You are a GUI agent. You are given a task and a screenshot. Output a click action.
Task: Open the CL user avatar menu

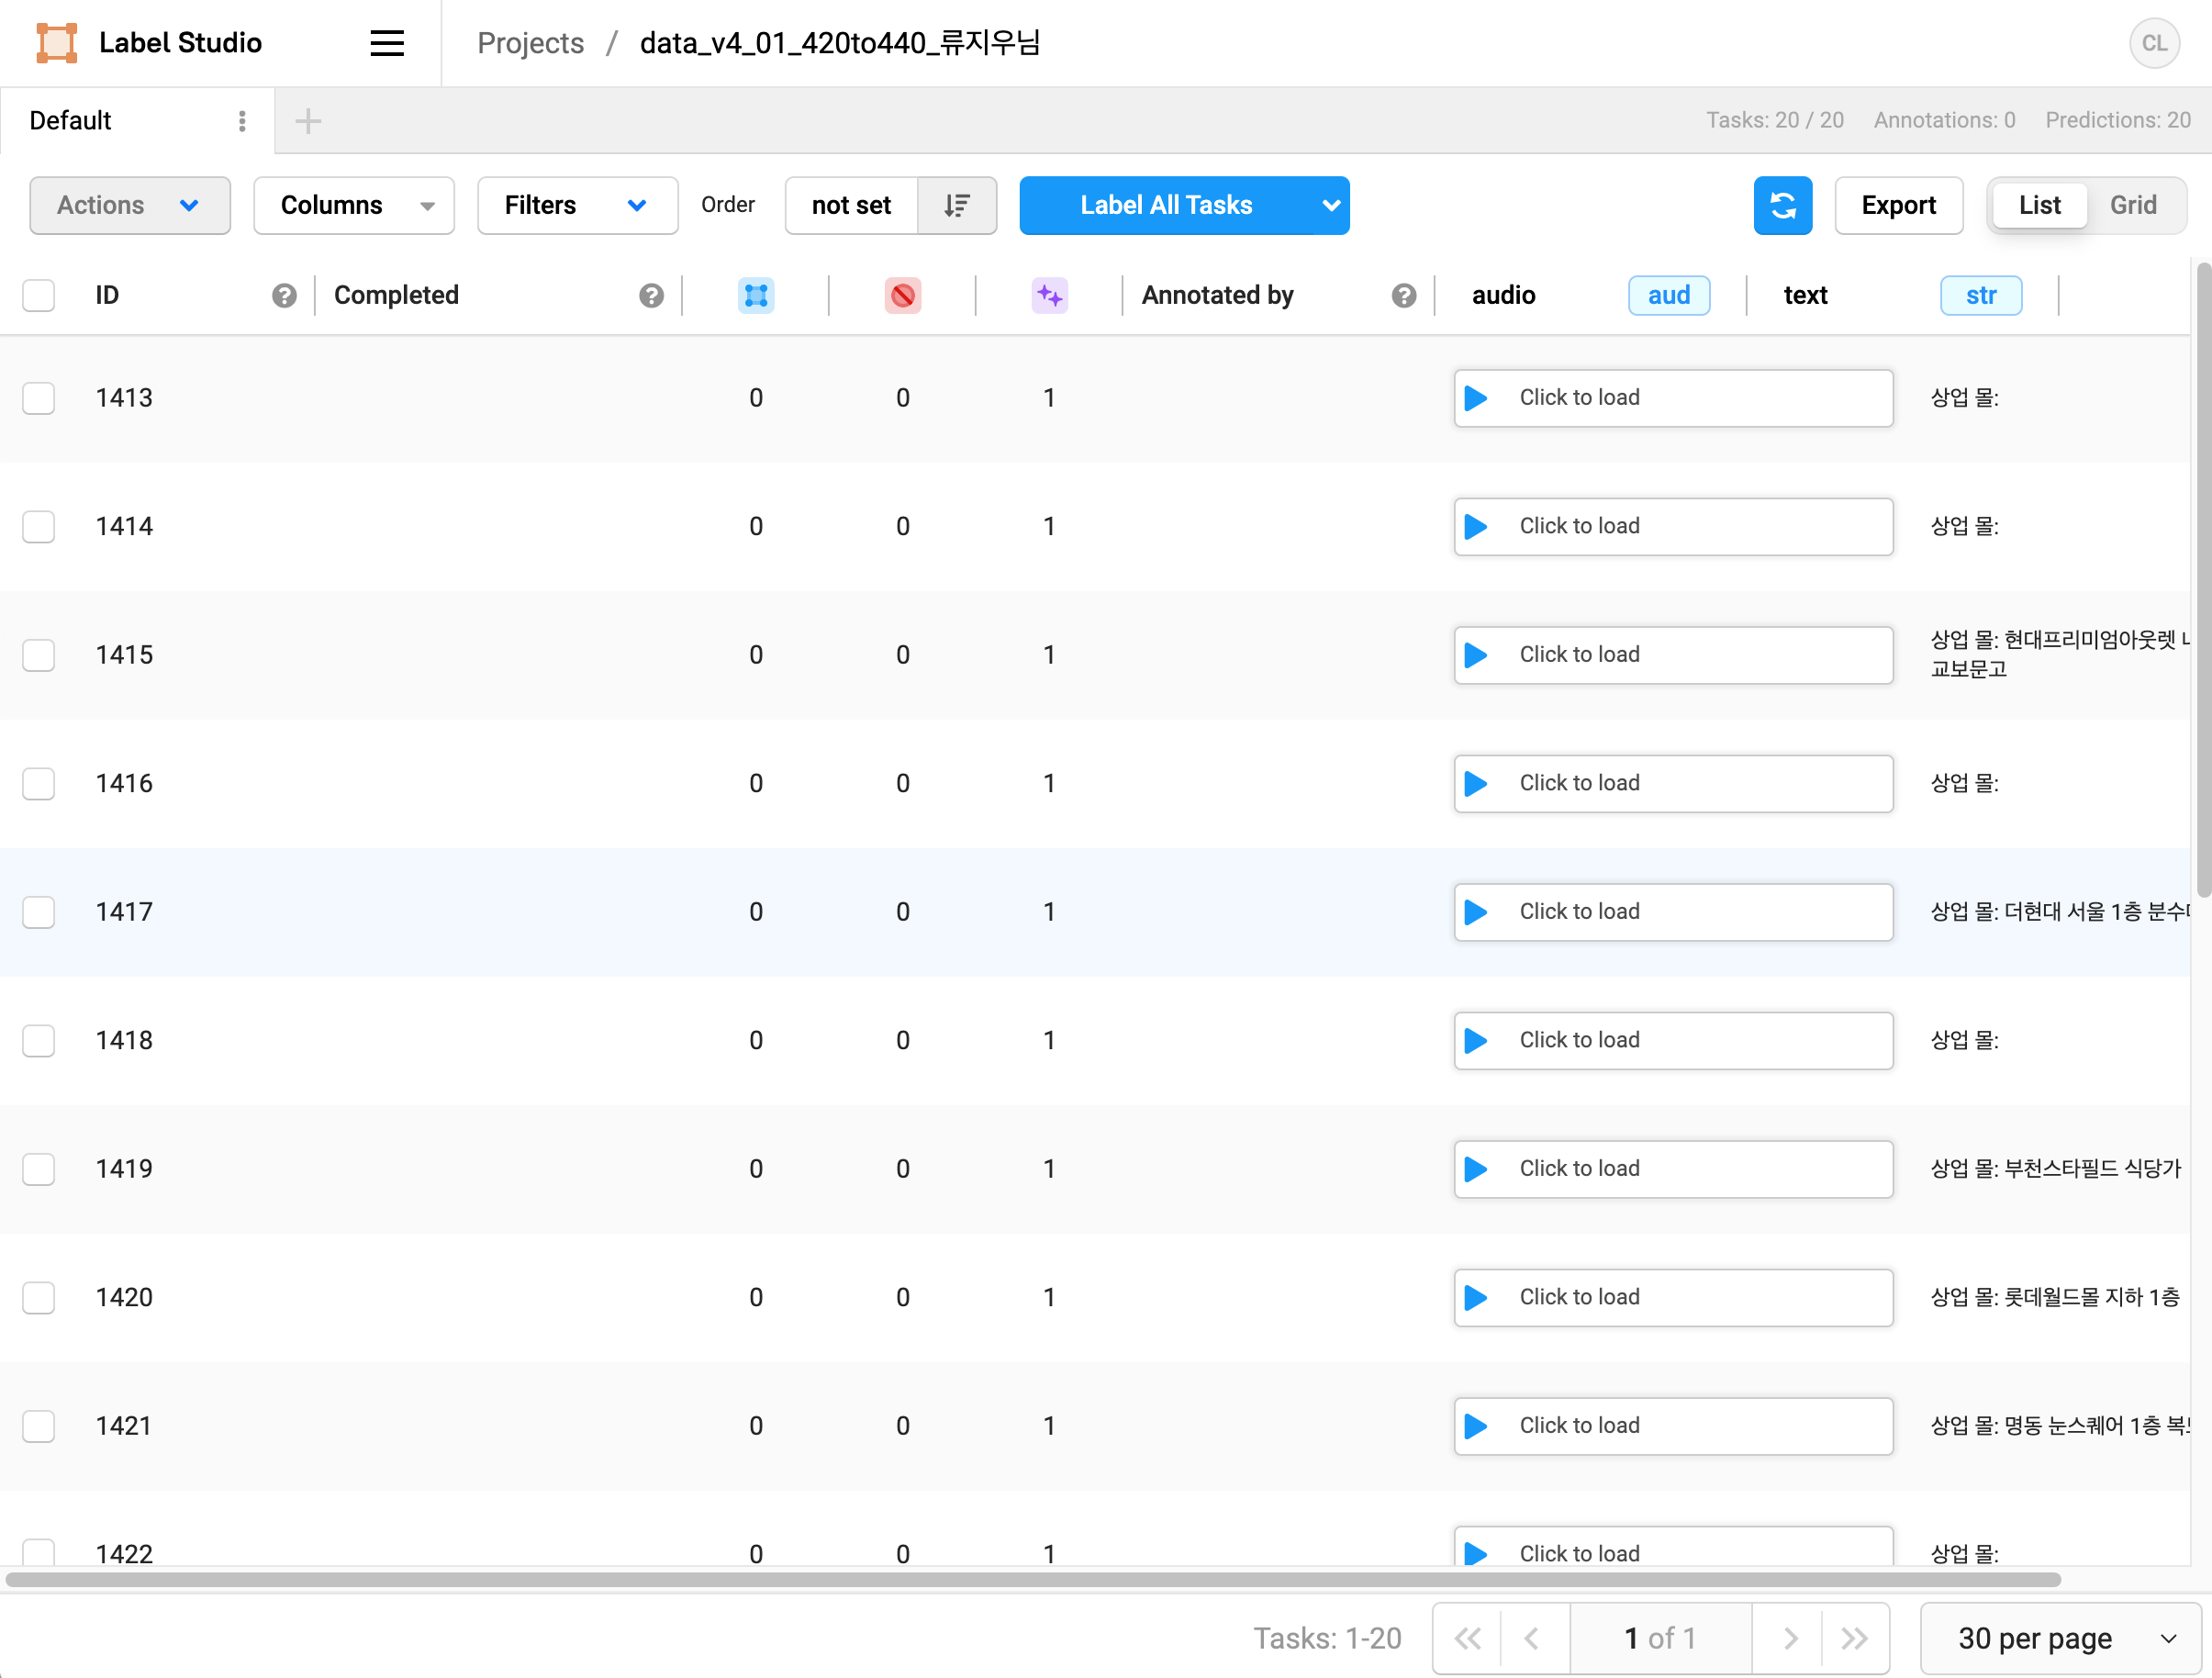pos(2154,42)
